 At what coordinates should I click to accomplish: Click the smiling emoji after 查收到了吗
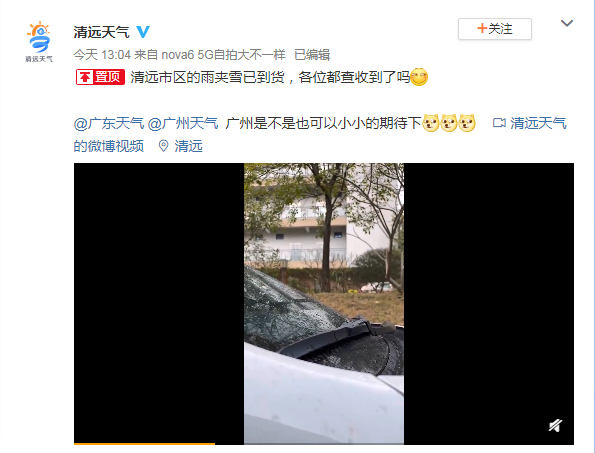coord(419,77)
